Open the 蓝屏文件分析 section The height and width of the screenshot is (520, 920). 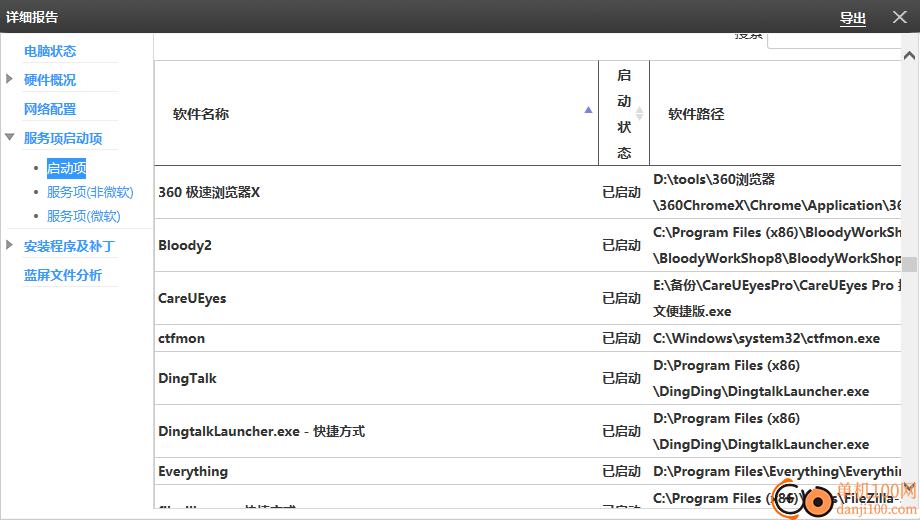click(63, 275)
